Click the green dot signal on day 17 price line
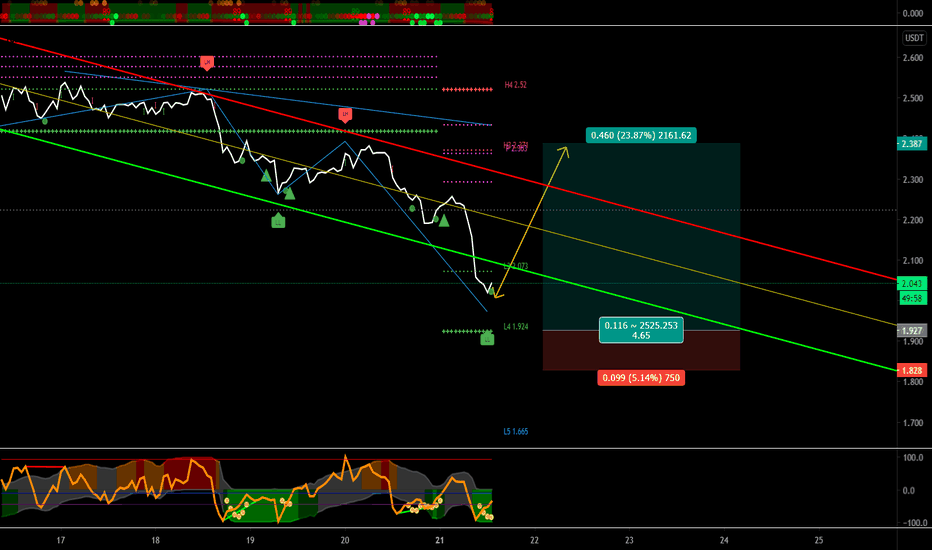 (45, 121)
